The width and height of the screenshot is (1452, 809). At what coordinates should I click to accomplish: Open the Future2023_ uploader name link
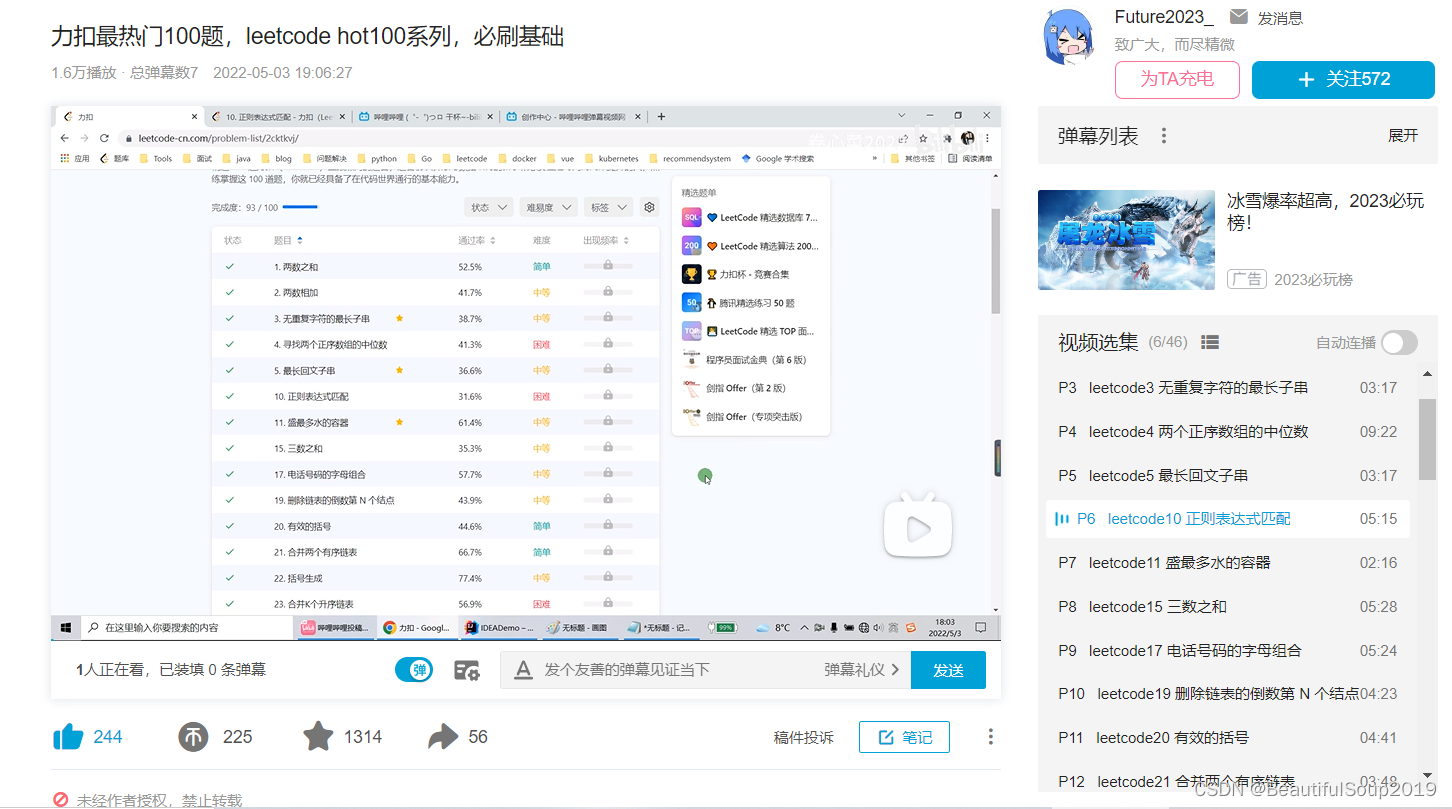tap(1164, 17)
